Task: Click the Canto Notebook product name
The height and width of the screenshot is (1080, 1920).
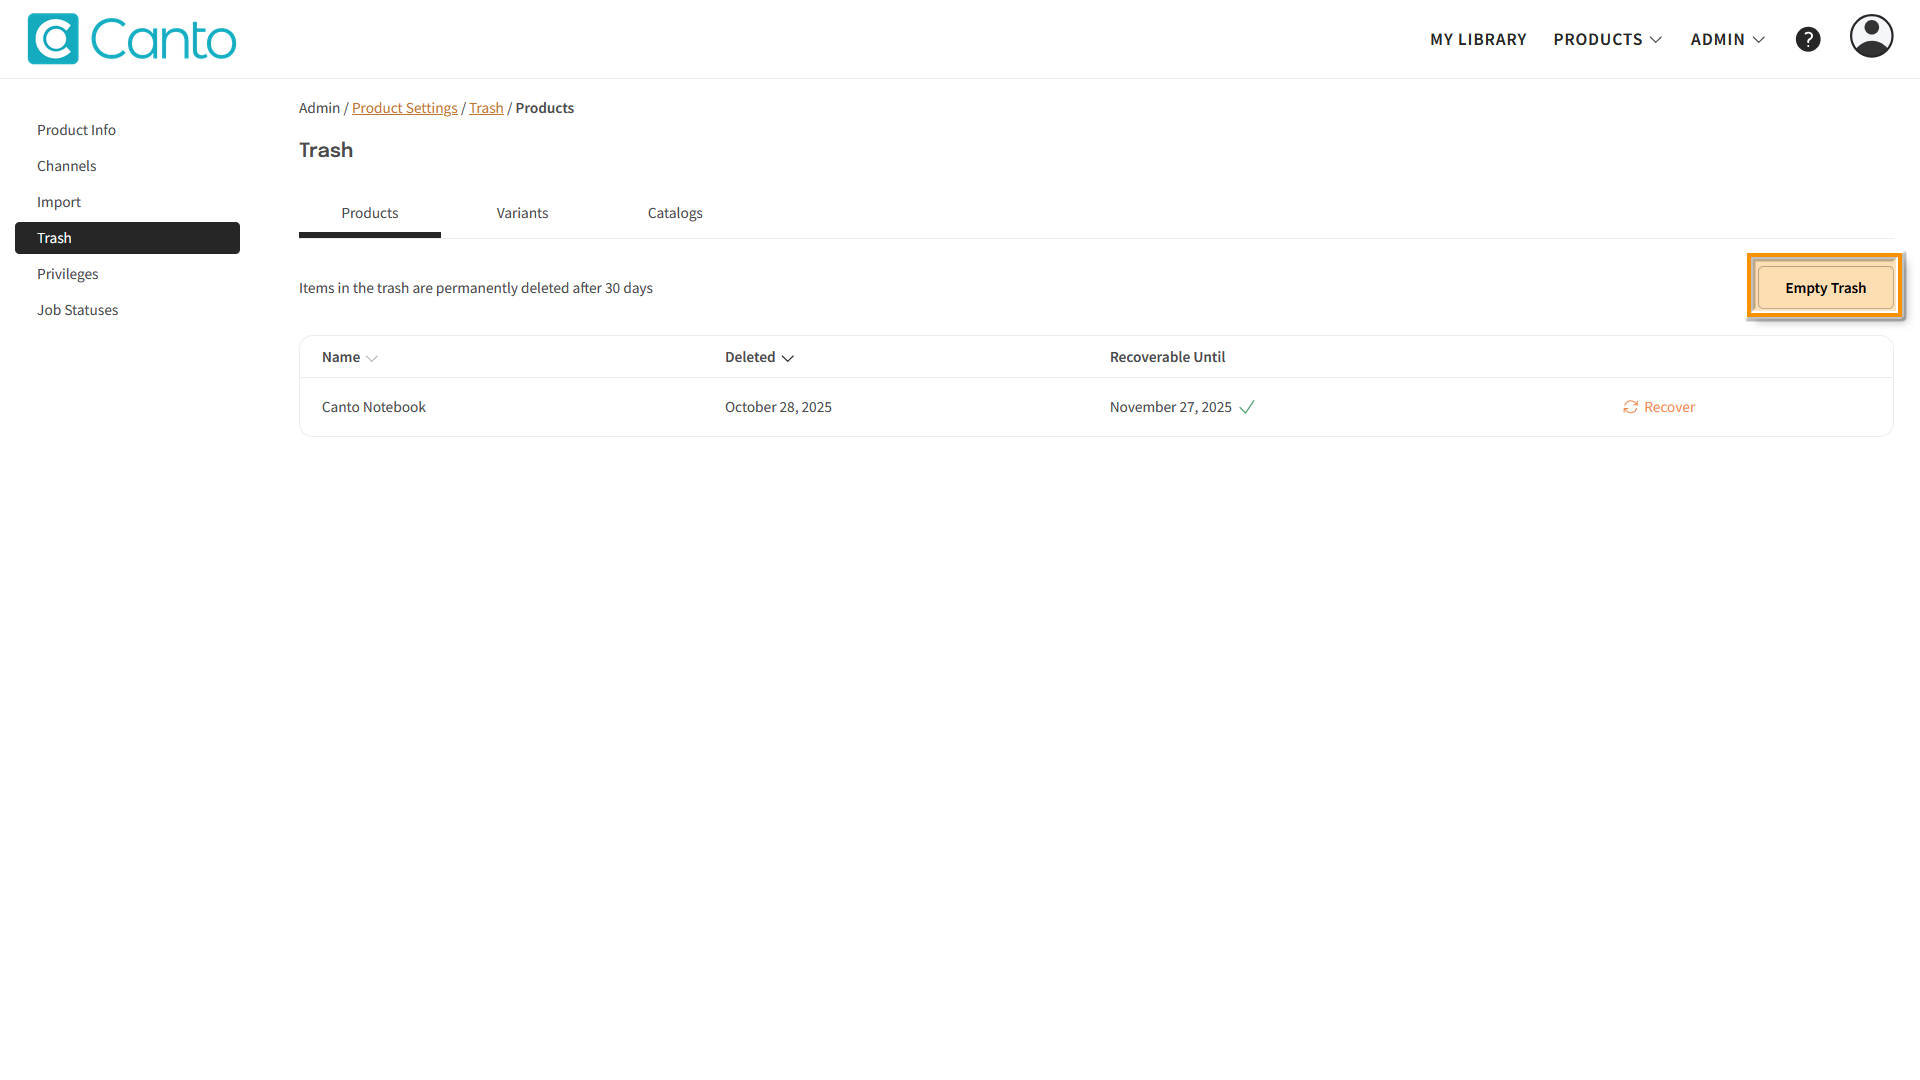Action: [x=374, y=407]
